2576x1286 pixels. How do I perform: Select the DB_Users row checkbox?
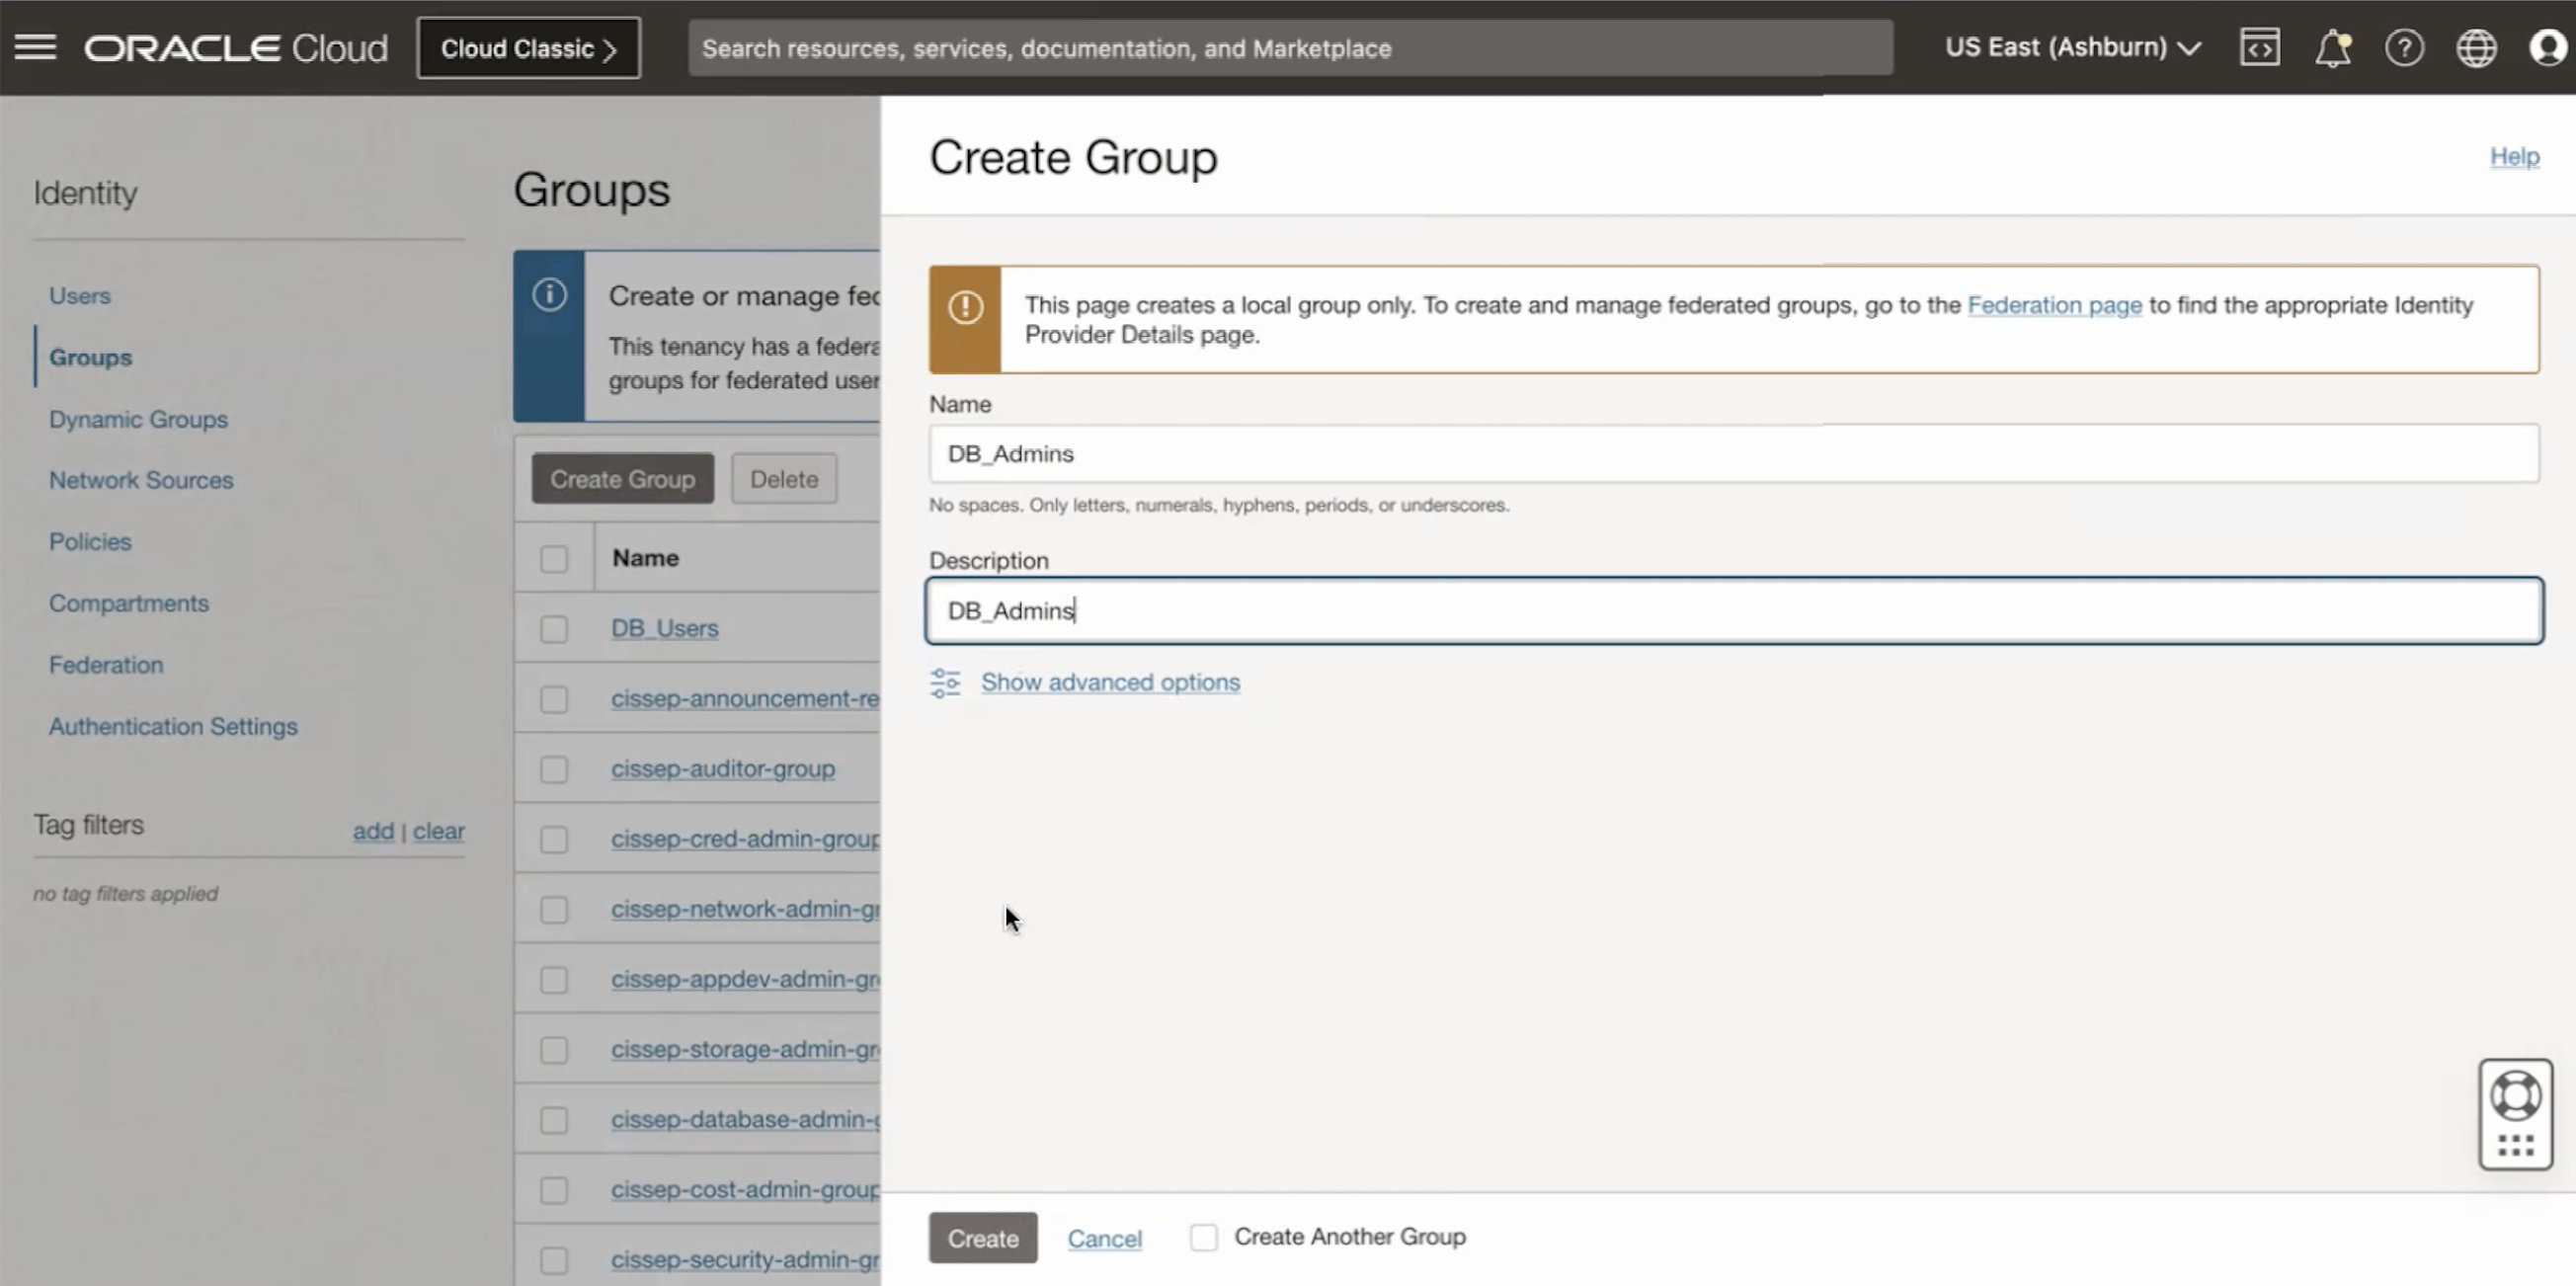point(555,628)
